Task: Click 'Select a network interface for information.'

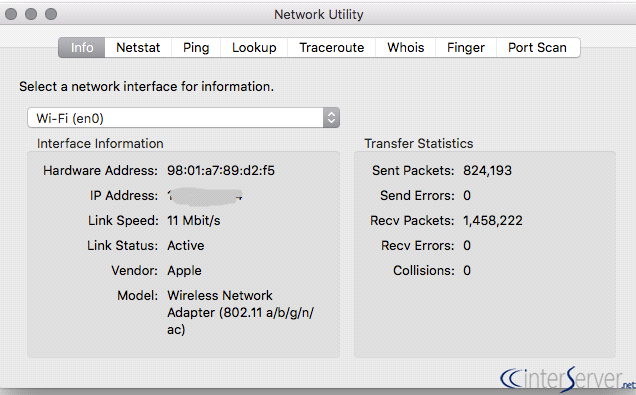Action: (146, 86)
